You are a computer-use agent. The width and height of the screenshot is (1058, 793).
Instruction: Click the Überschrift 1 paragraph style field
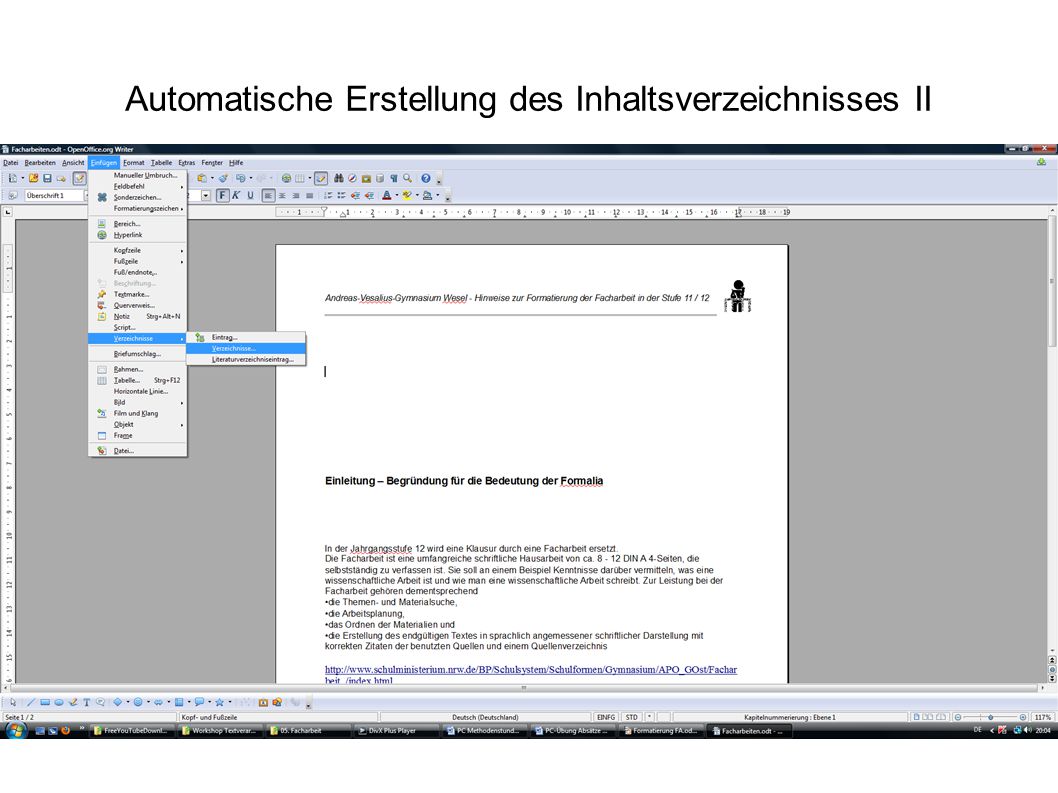click(x=54, y=196)
